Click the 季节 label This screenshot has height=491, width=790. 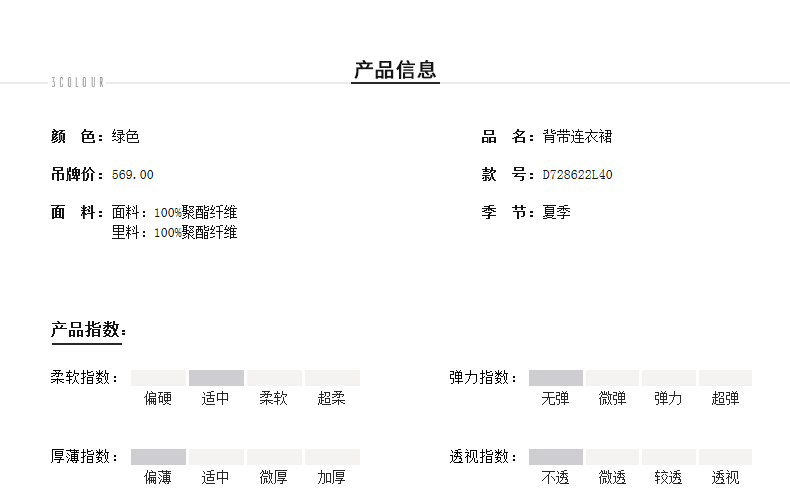coord(507,212)
